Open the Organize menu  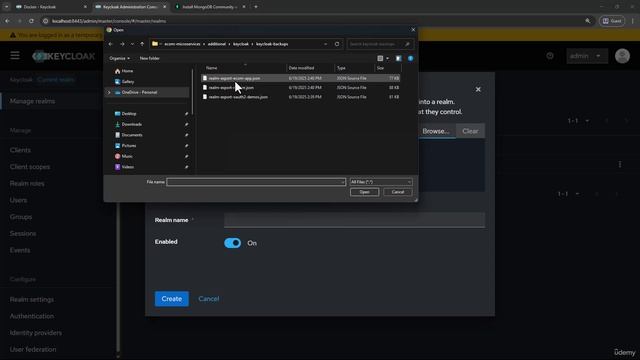[x=119, y=58]
